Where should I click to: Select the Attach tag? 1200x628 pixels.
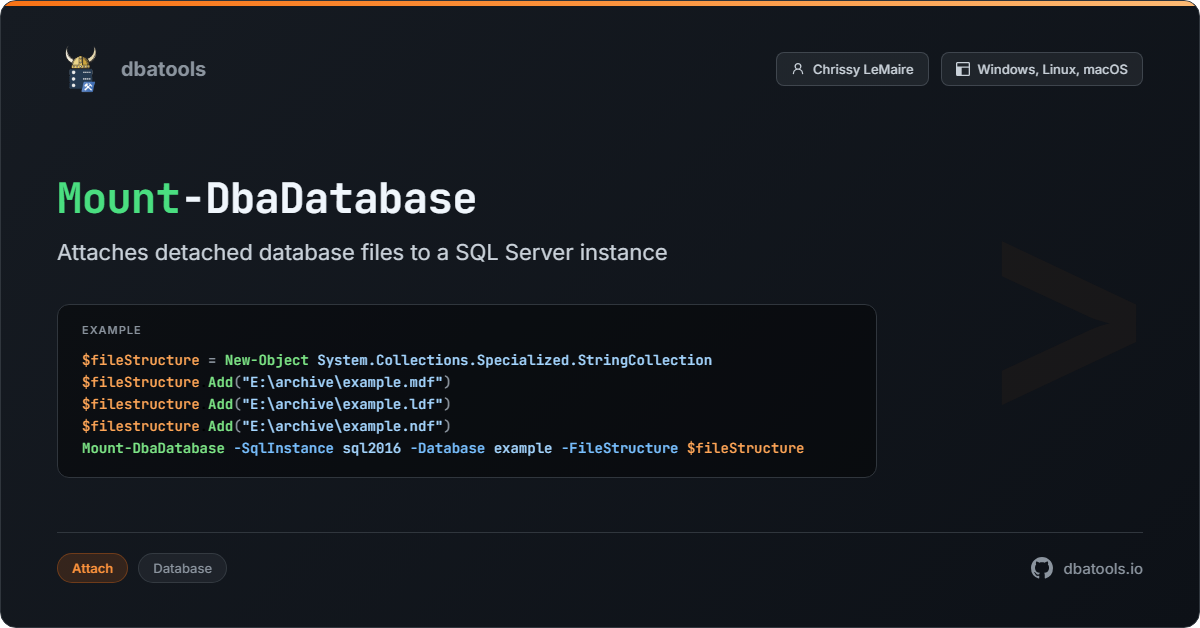pyautogui.click(x=92, y=568)
